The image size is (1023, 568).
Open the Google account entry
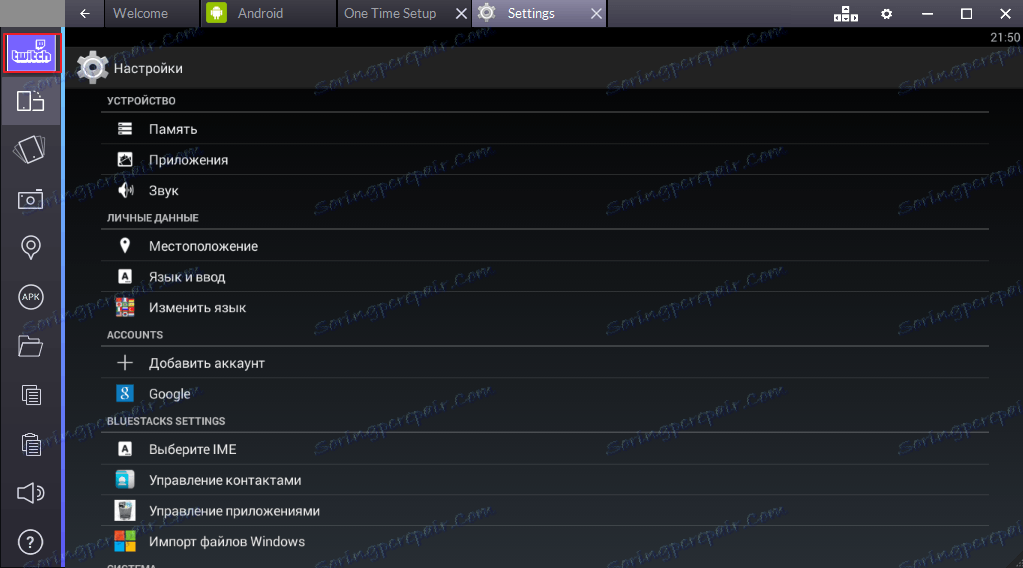click(545, 393)
